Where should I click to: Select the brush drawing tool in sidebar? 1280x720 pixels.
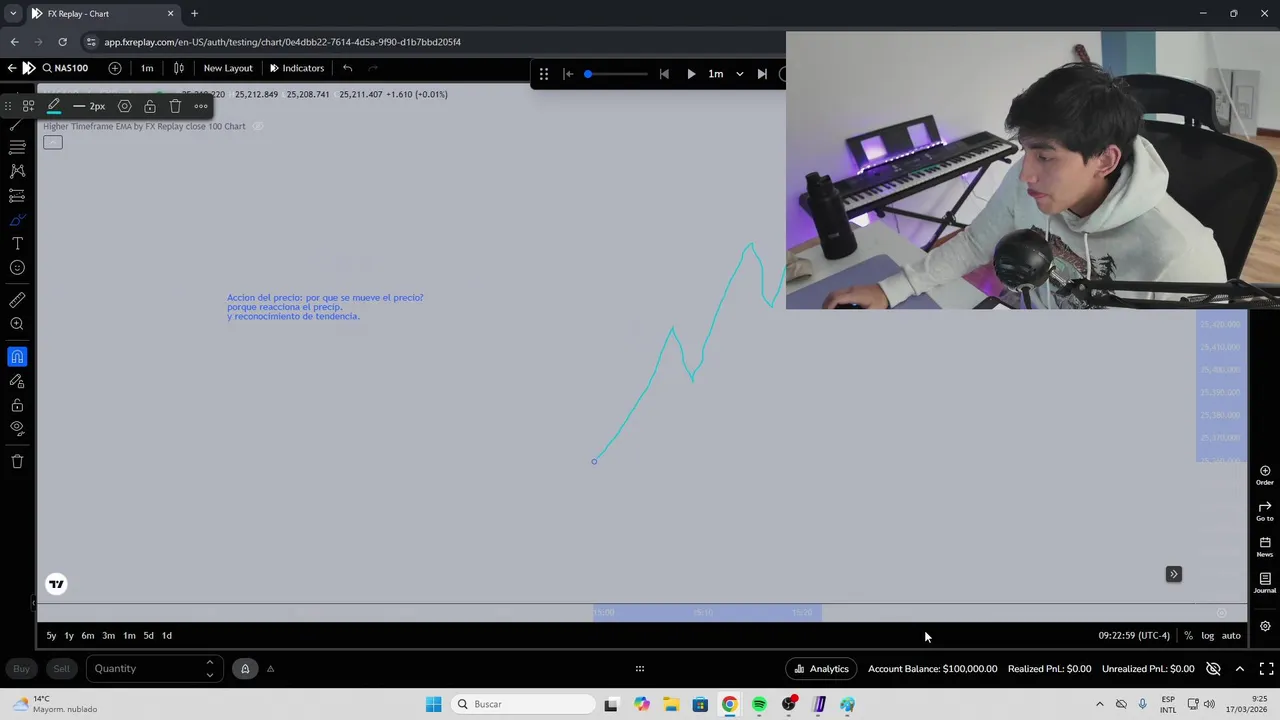click(x=17, y=220)
